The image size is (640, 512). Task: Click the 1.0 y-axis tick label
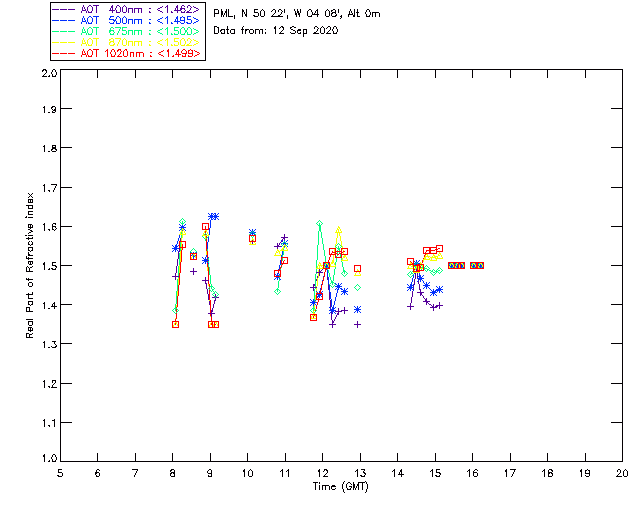pyautogui.click(x=49, y=458)
